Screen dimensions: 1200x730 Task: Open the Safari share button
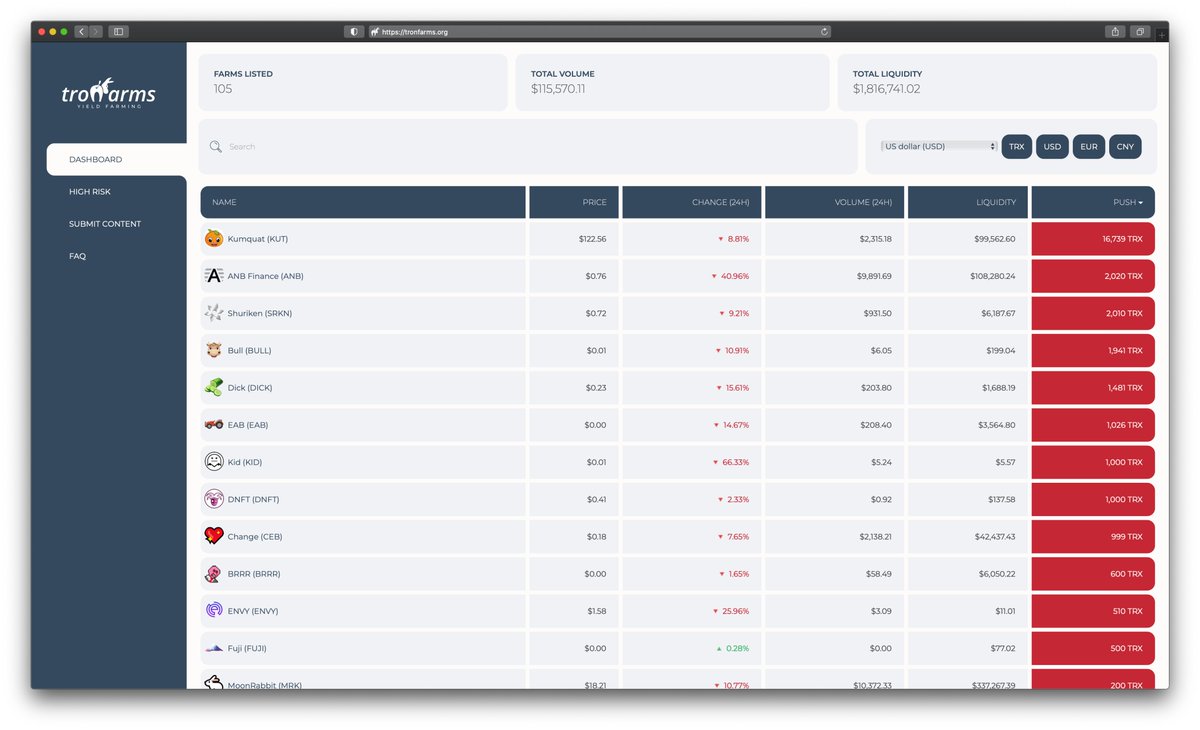[1115, 32]
